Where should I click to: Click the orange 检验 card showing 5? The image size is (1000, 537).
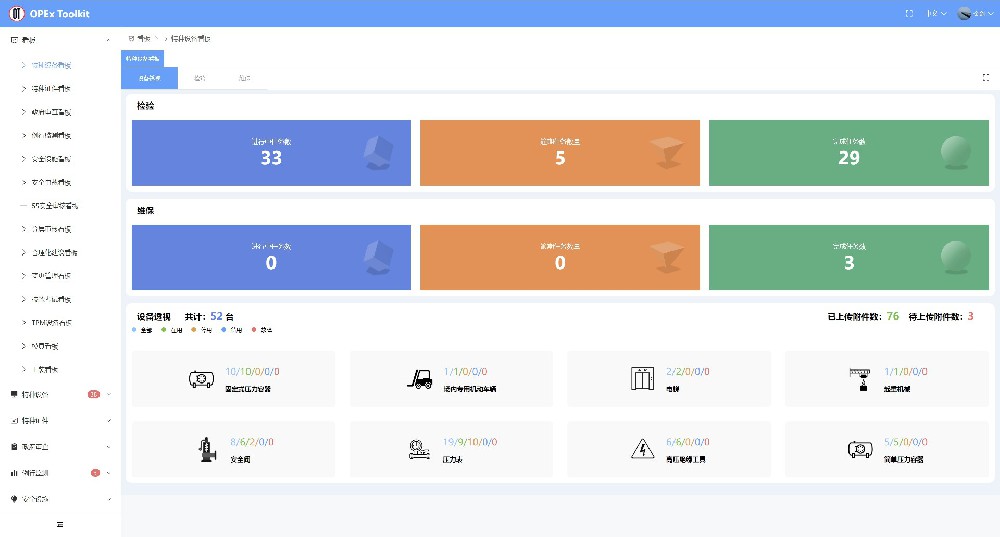[559, 153]
